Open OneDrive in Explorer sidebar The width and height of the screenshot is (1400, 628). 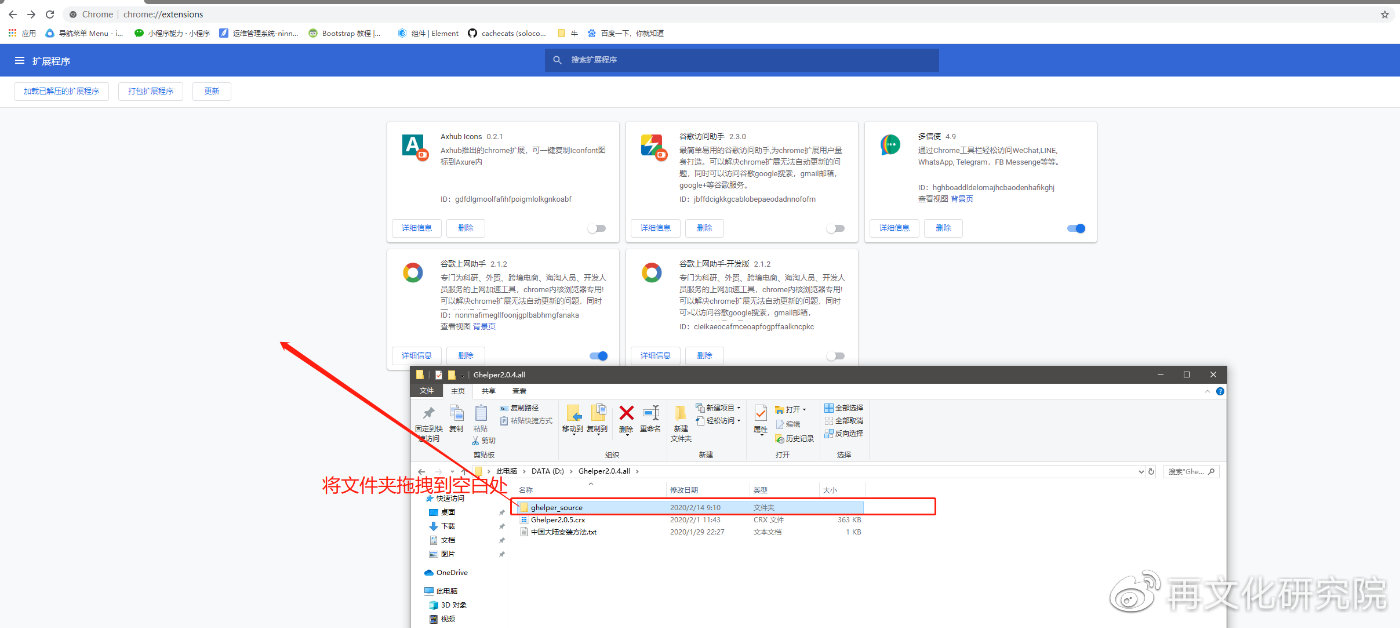446,573
